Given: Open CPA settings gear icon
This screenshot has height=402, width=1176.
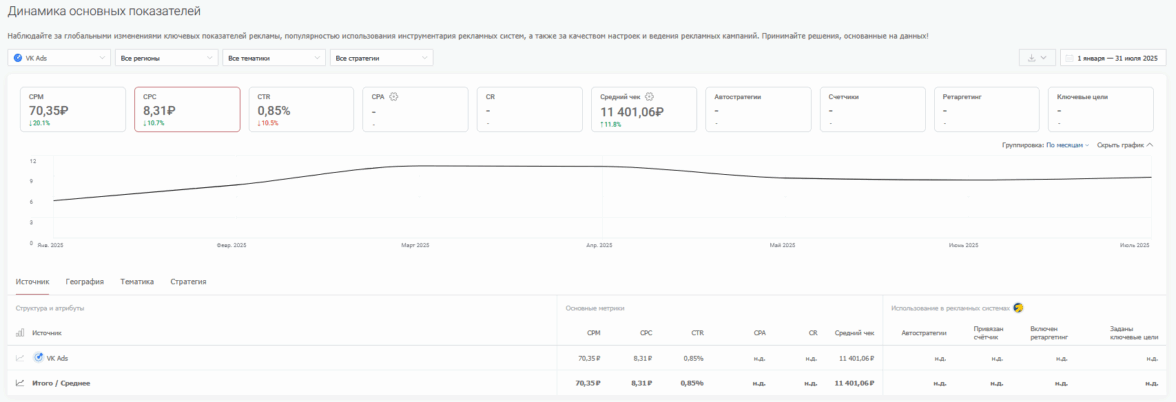Looking at the screenshot, I should point(394,97).
